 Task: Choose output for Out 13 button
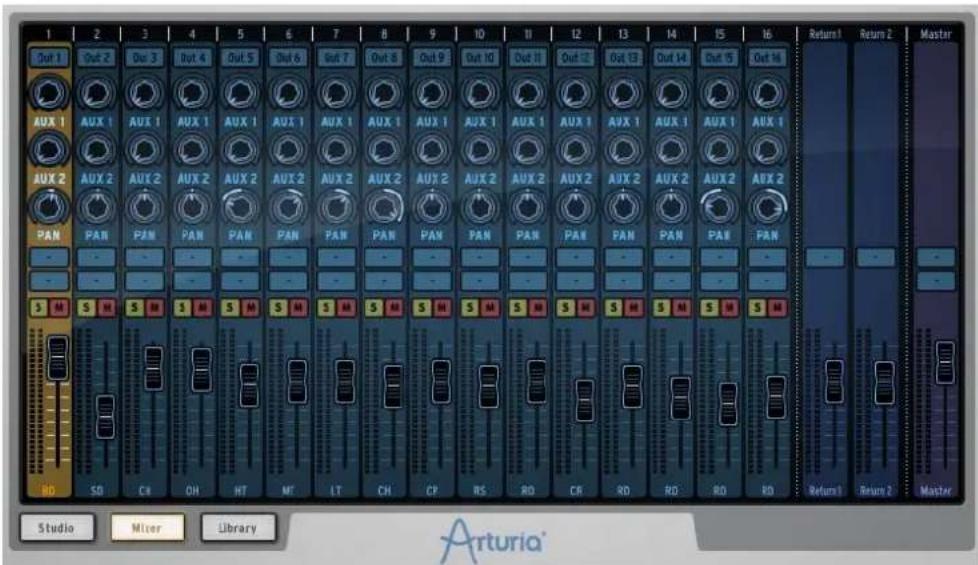pos(624,58)
